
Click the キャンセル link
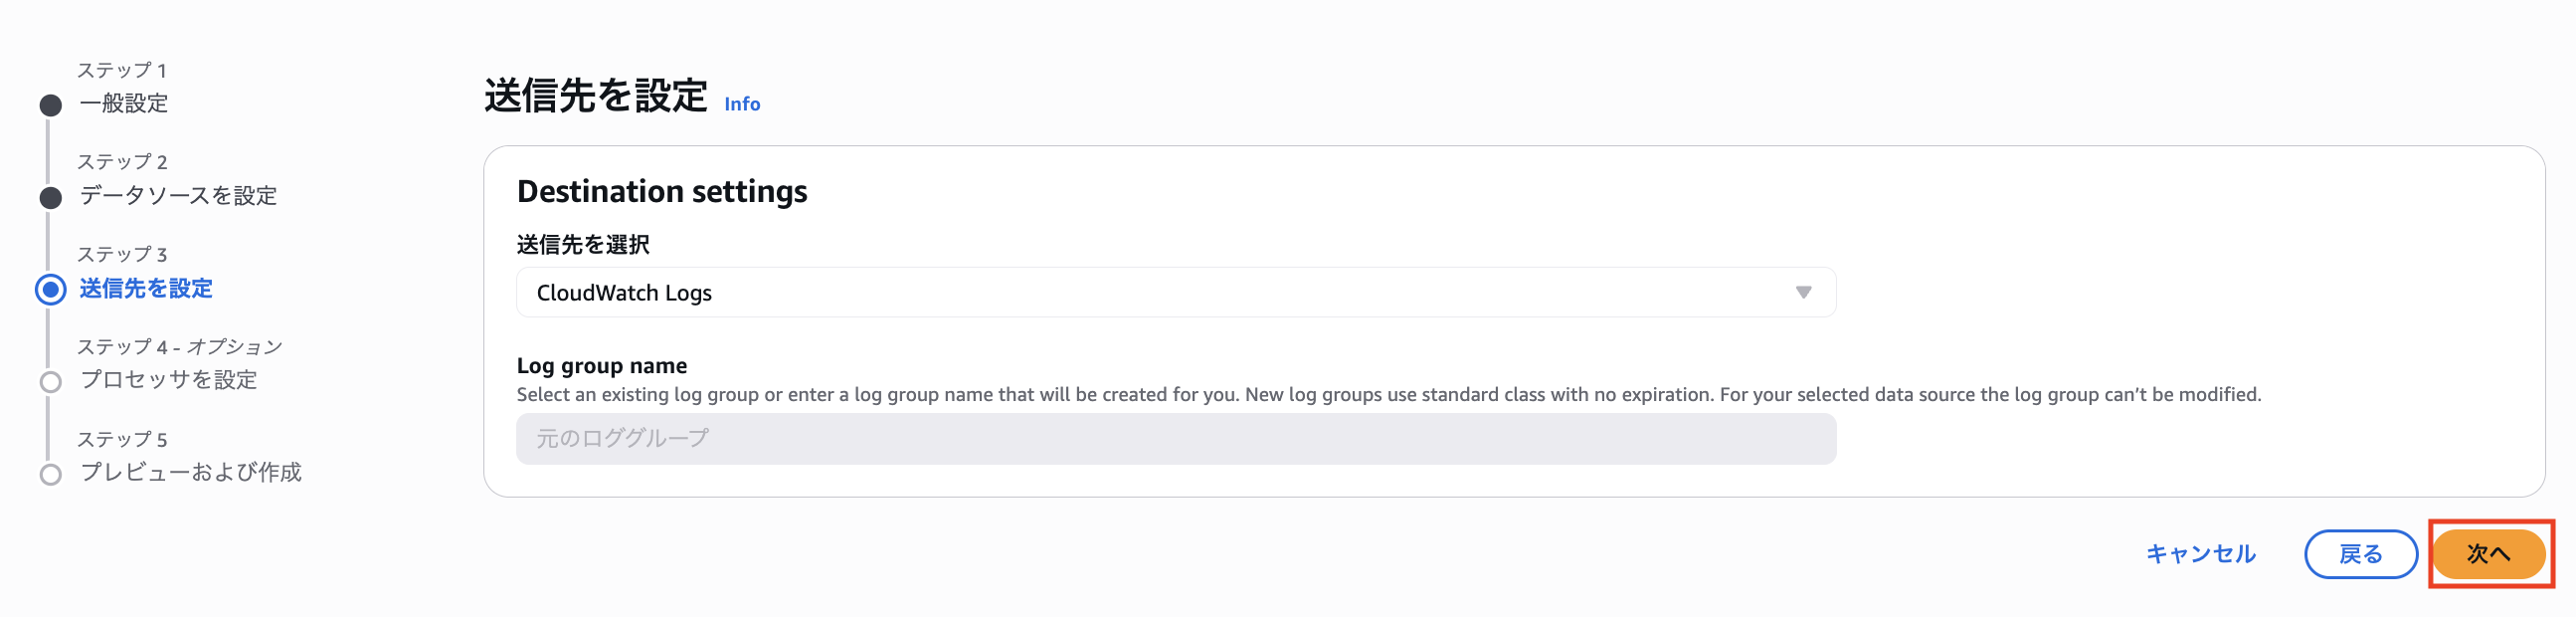(x=2200, y=554)
